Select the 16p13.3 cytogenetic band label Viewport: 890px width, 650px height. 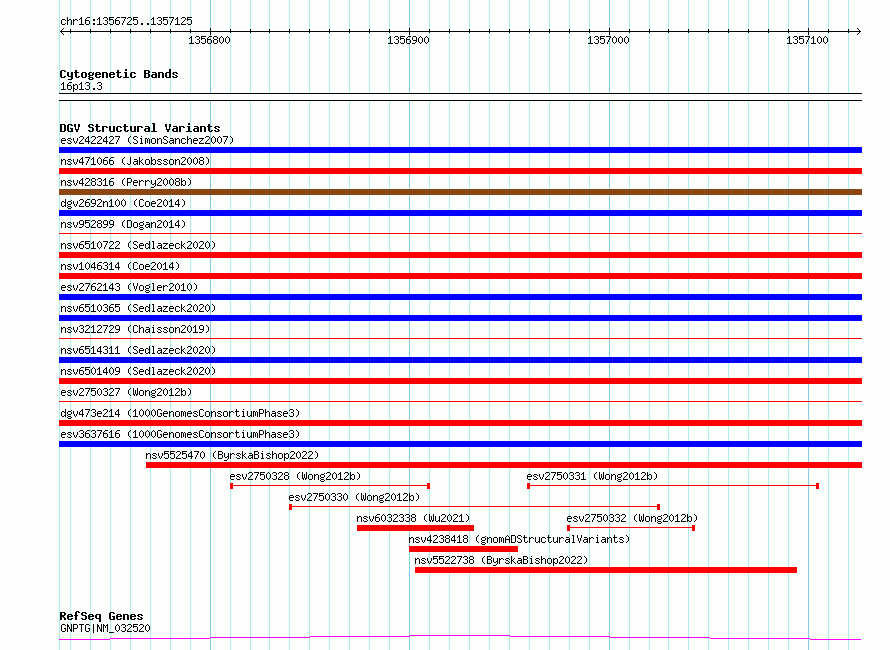click(81, 87)
